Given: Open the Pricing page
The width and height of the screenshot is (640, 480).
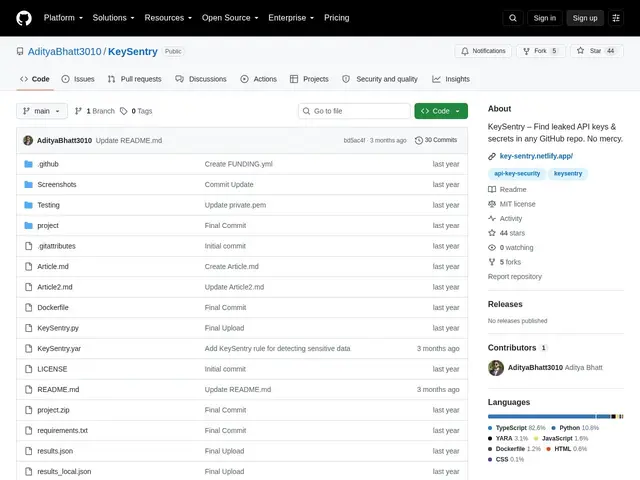Looking at the screenshot, I should pyautogui.click(x=337, y=18).
